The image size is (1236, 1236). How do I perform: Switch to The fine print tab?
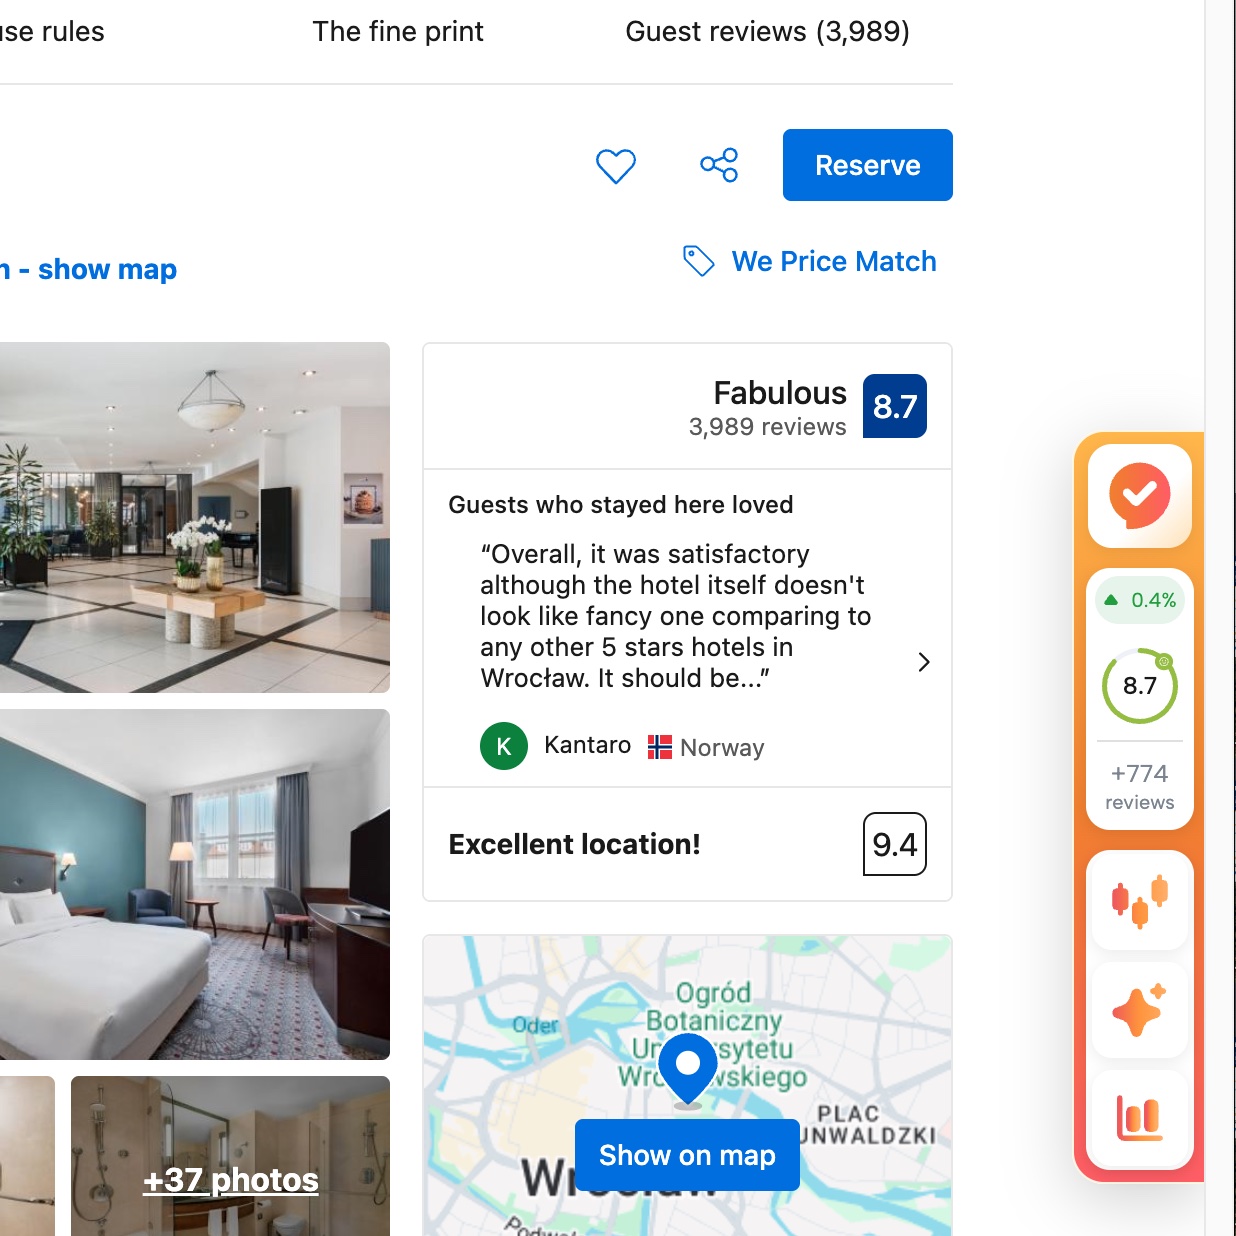click(398, 32)
